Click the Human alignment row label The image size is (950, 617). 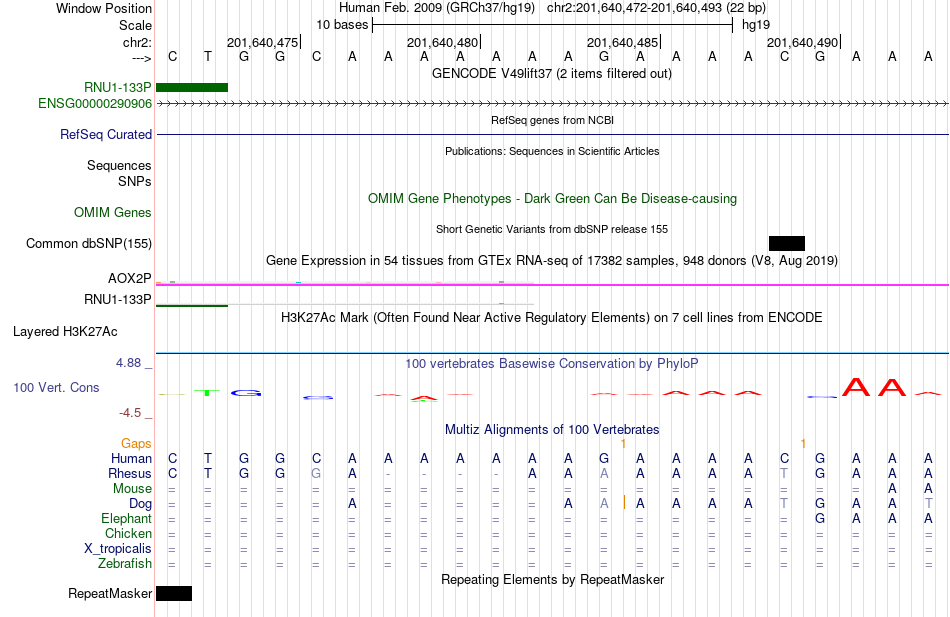[x=131, y=459]
